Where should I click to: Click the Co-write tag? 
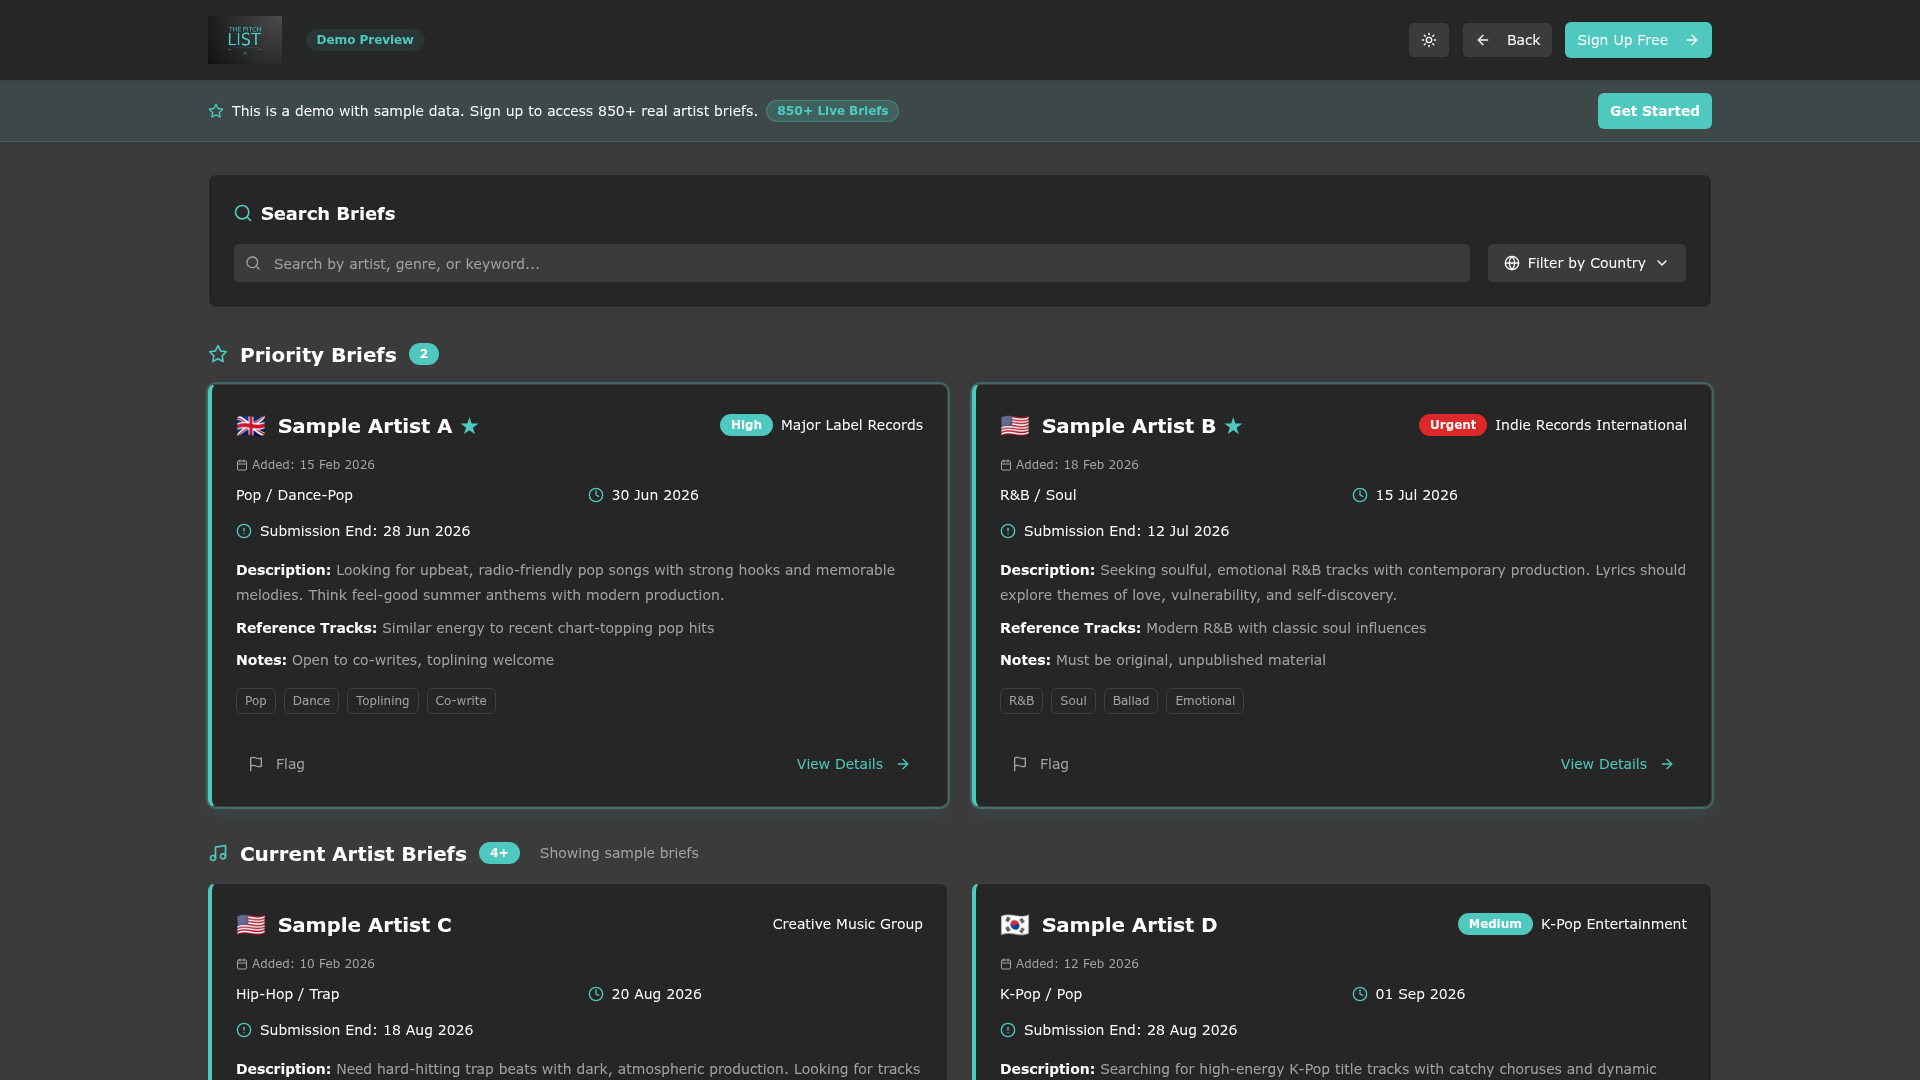click(x=461, y=701)
